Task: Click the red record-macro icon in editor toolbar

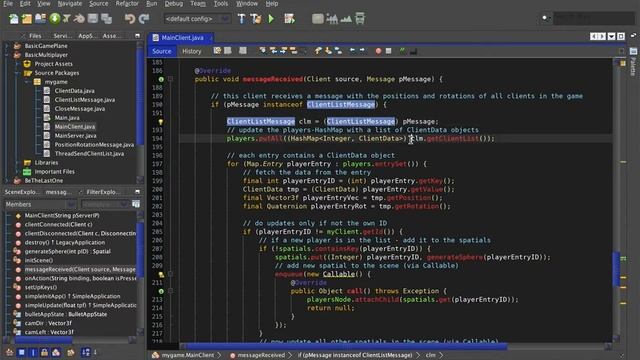Action: pos(378,51)
